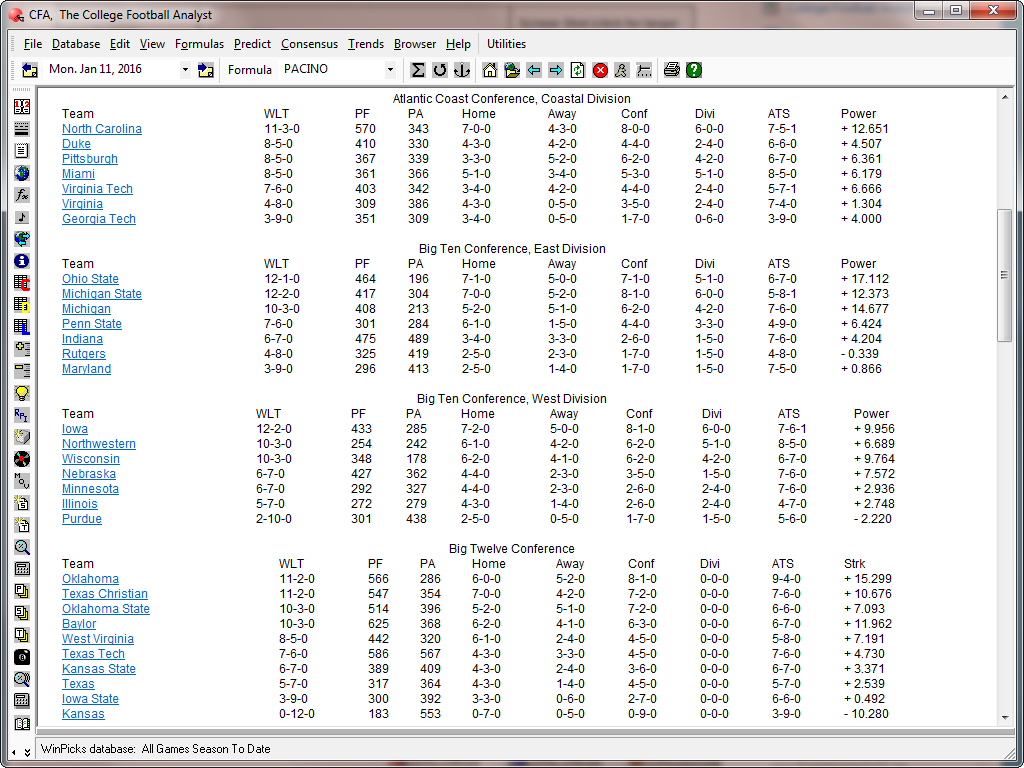Image resolution: width=1024 pixels, height=768 pixels.
Task: Click the red 1 2 scoreboard sidebar icon
Action: coord(22,106)
